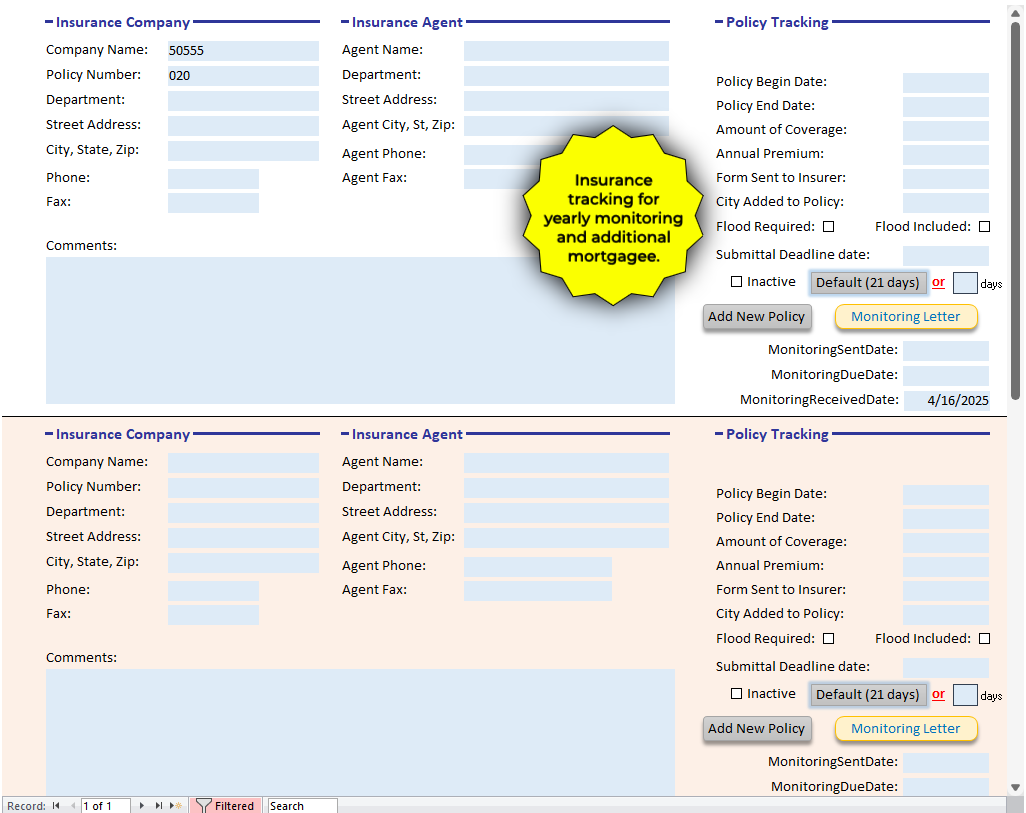The image size is (1026, 813).
Task: Click the custom days box in peach record
Action: (965, 695)
